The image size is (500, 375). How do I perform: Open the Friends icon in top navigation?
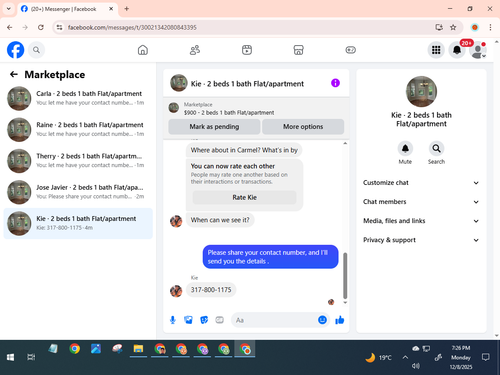[195, 50]
